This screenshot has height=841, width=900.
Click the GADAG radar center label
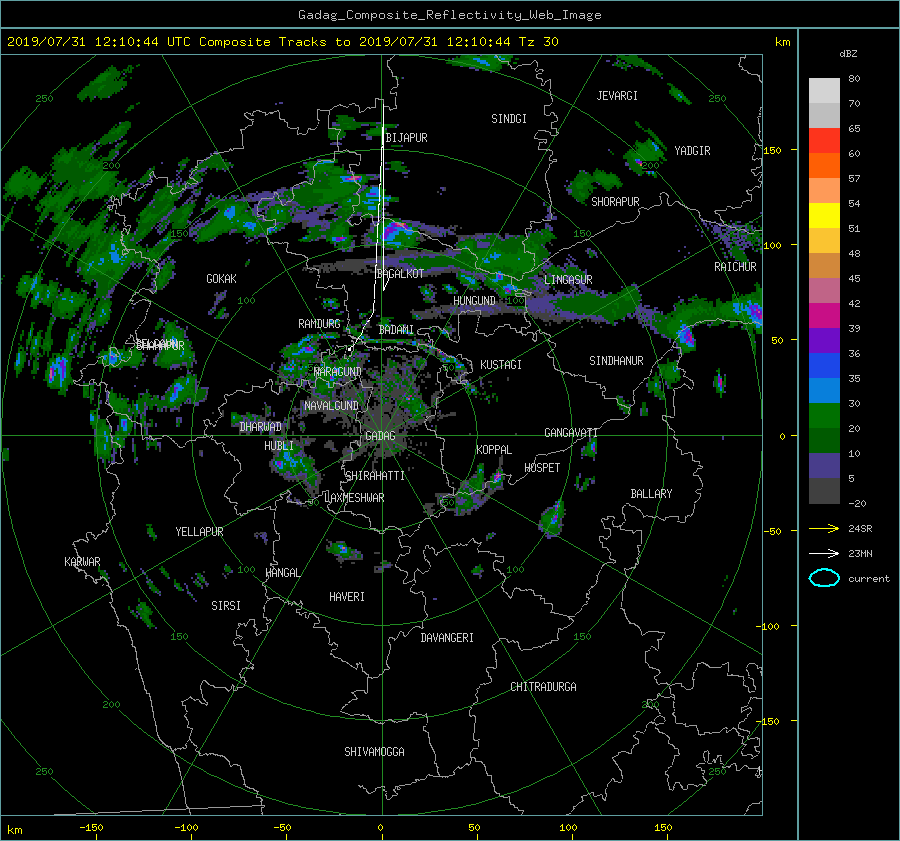(x=380, y=436)
